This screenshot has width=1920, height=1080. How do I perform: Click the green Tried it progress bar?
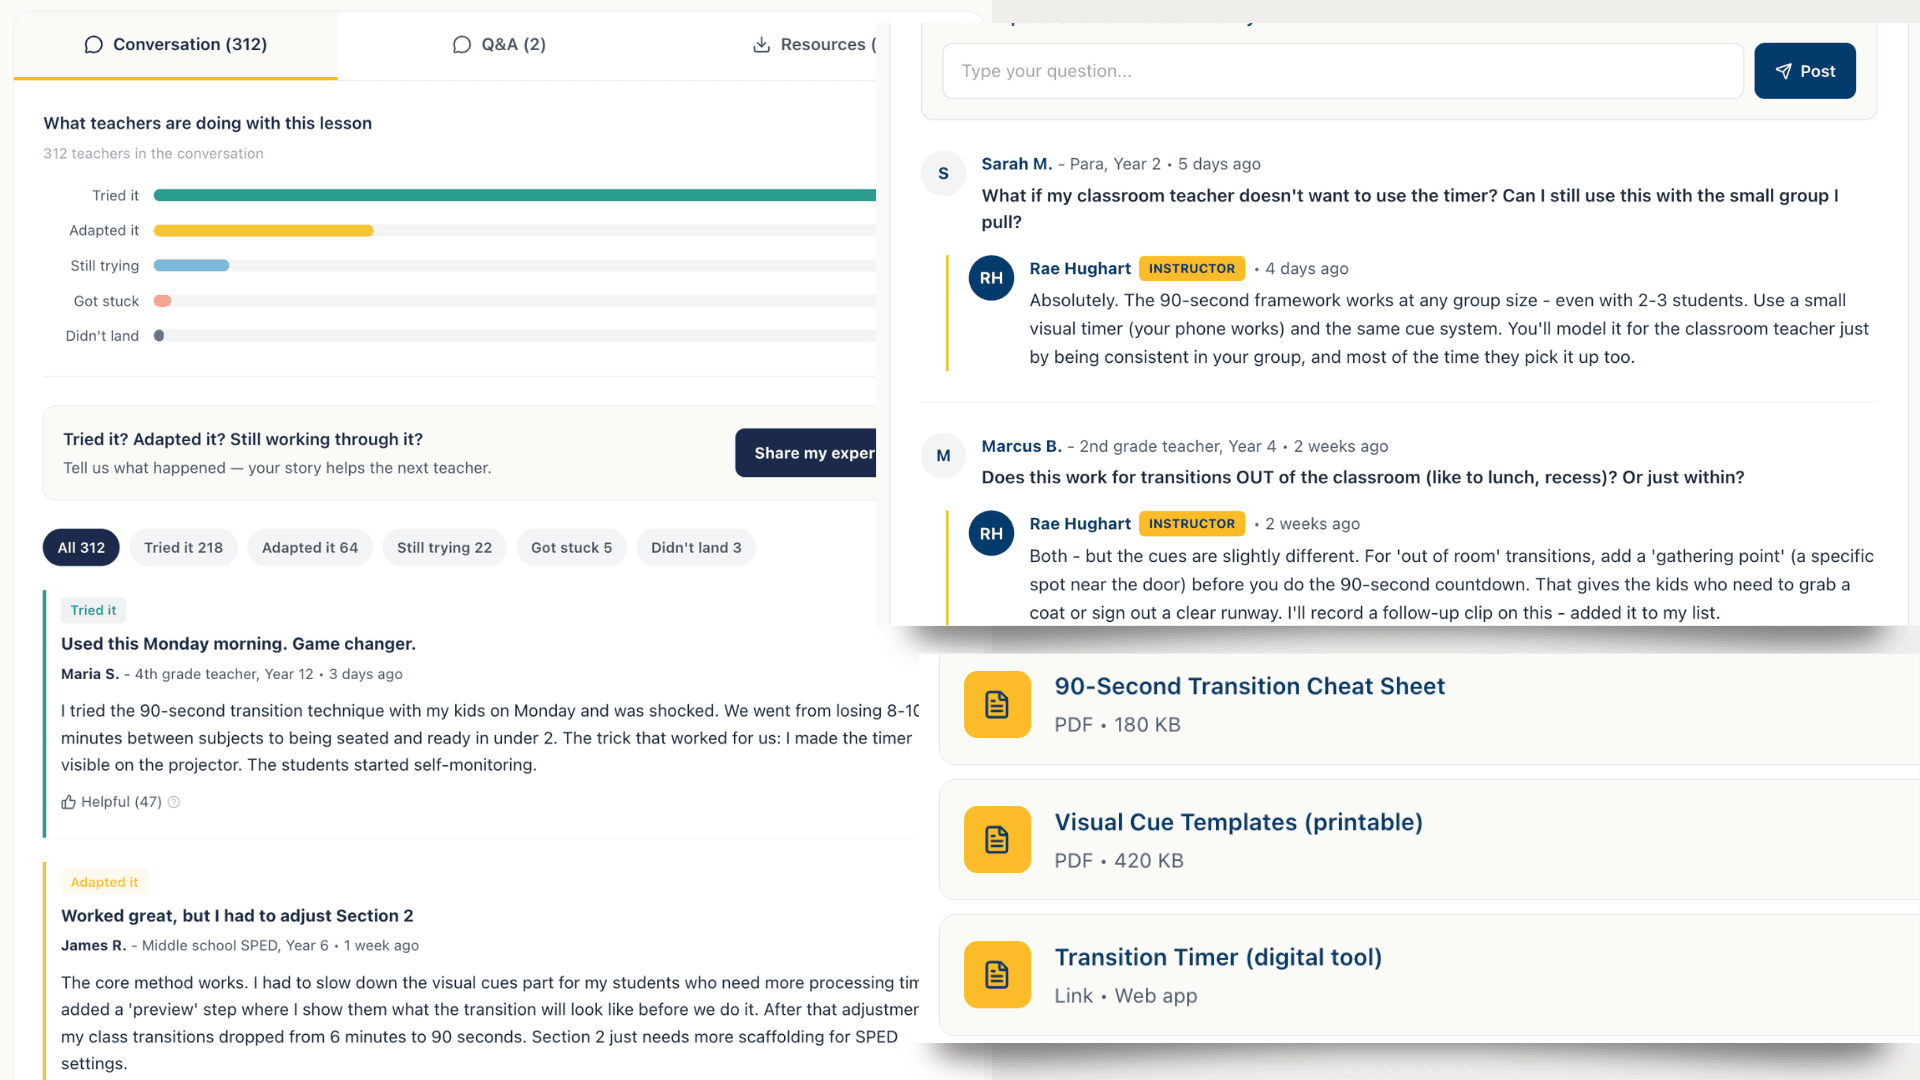click(x=515, y=196)
